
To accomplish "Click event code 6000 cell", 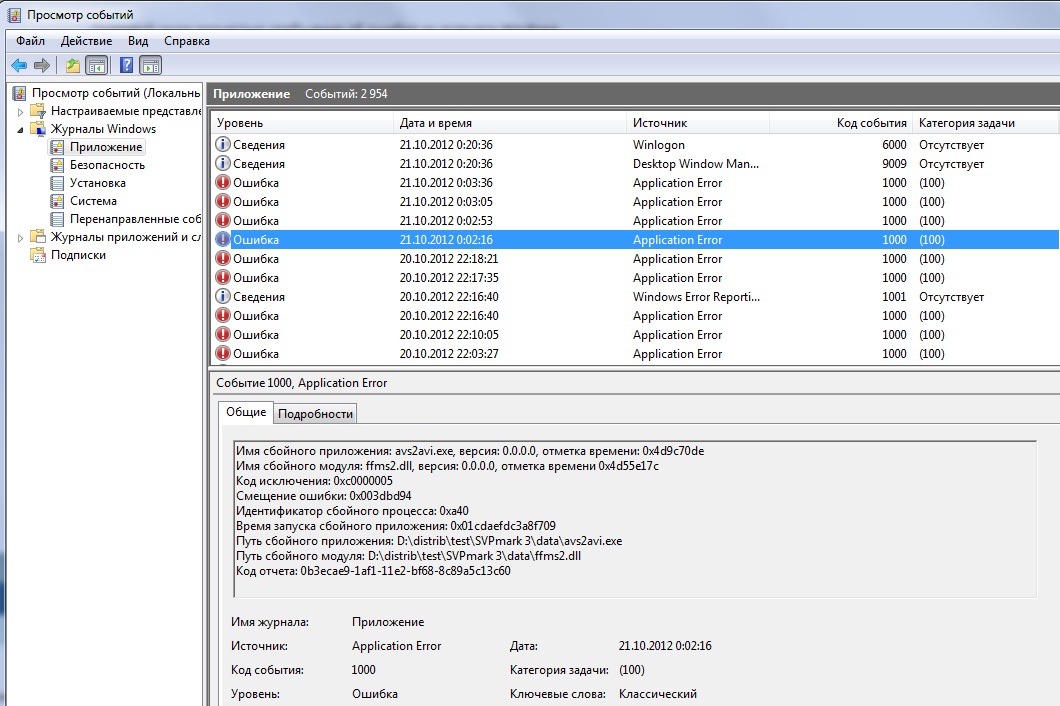I will tap(894, 145).
